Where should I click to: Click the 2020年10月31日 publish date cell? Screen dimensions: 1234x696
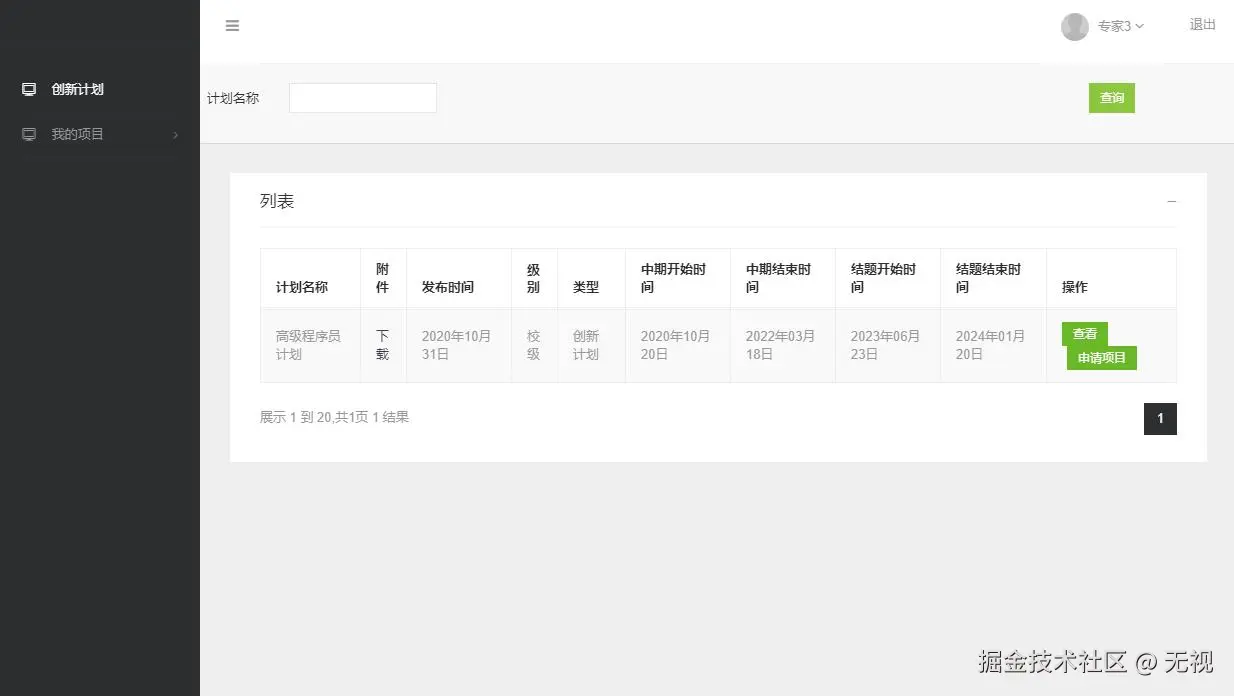(x=457, y=345)
